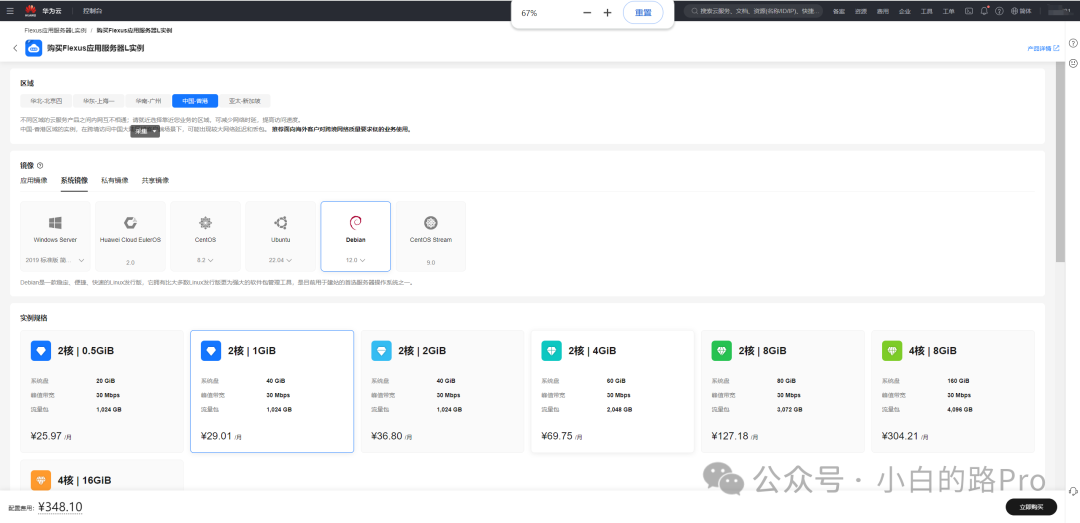
Task: Zoom in with the plus button
Action: pyautogui.click(x=608, y=13)
